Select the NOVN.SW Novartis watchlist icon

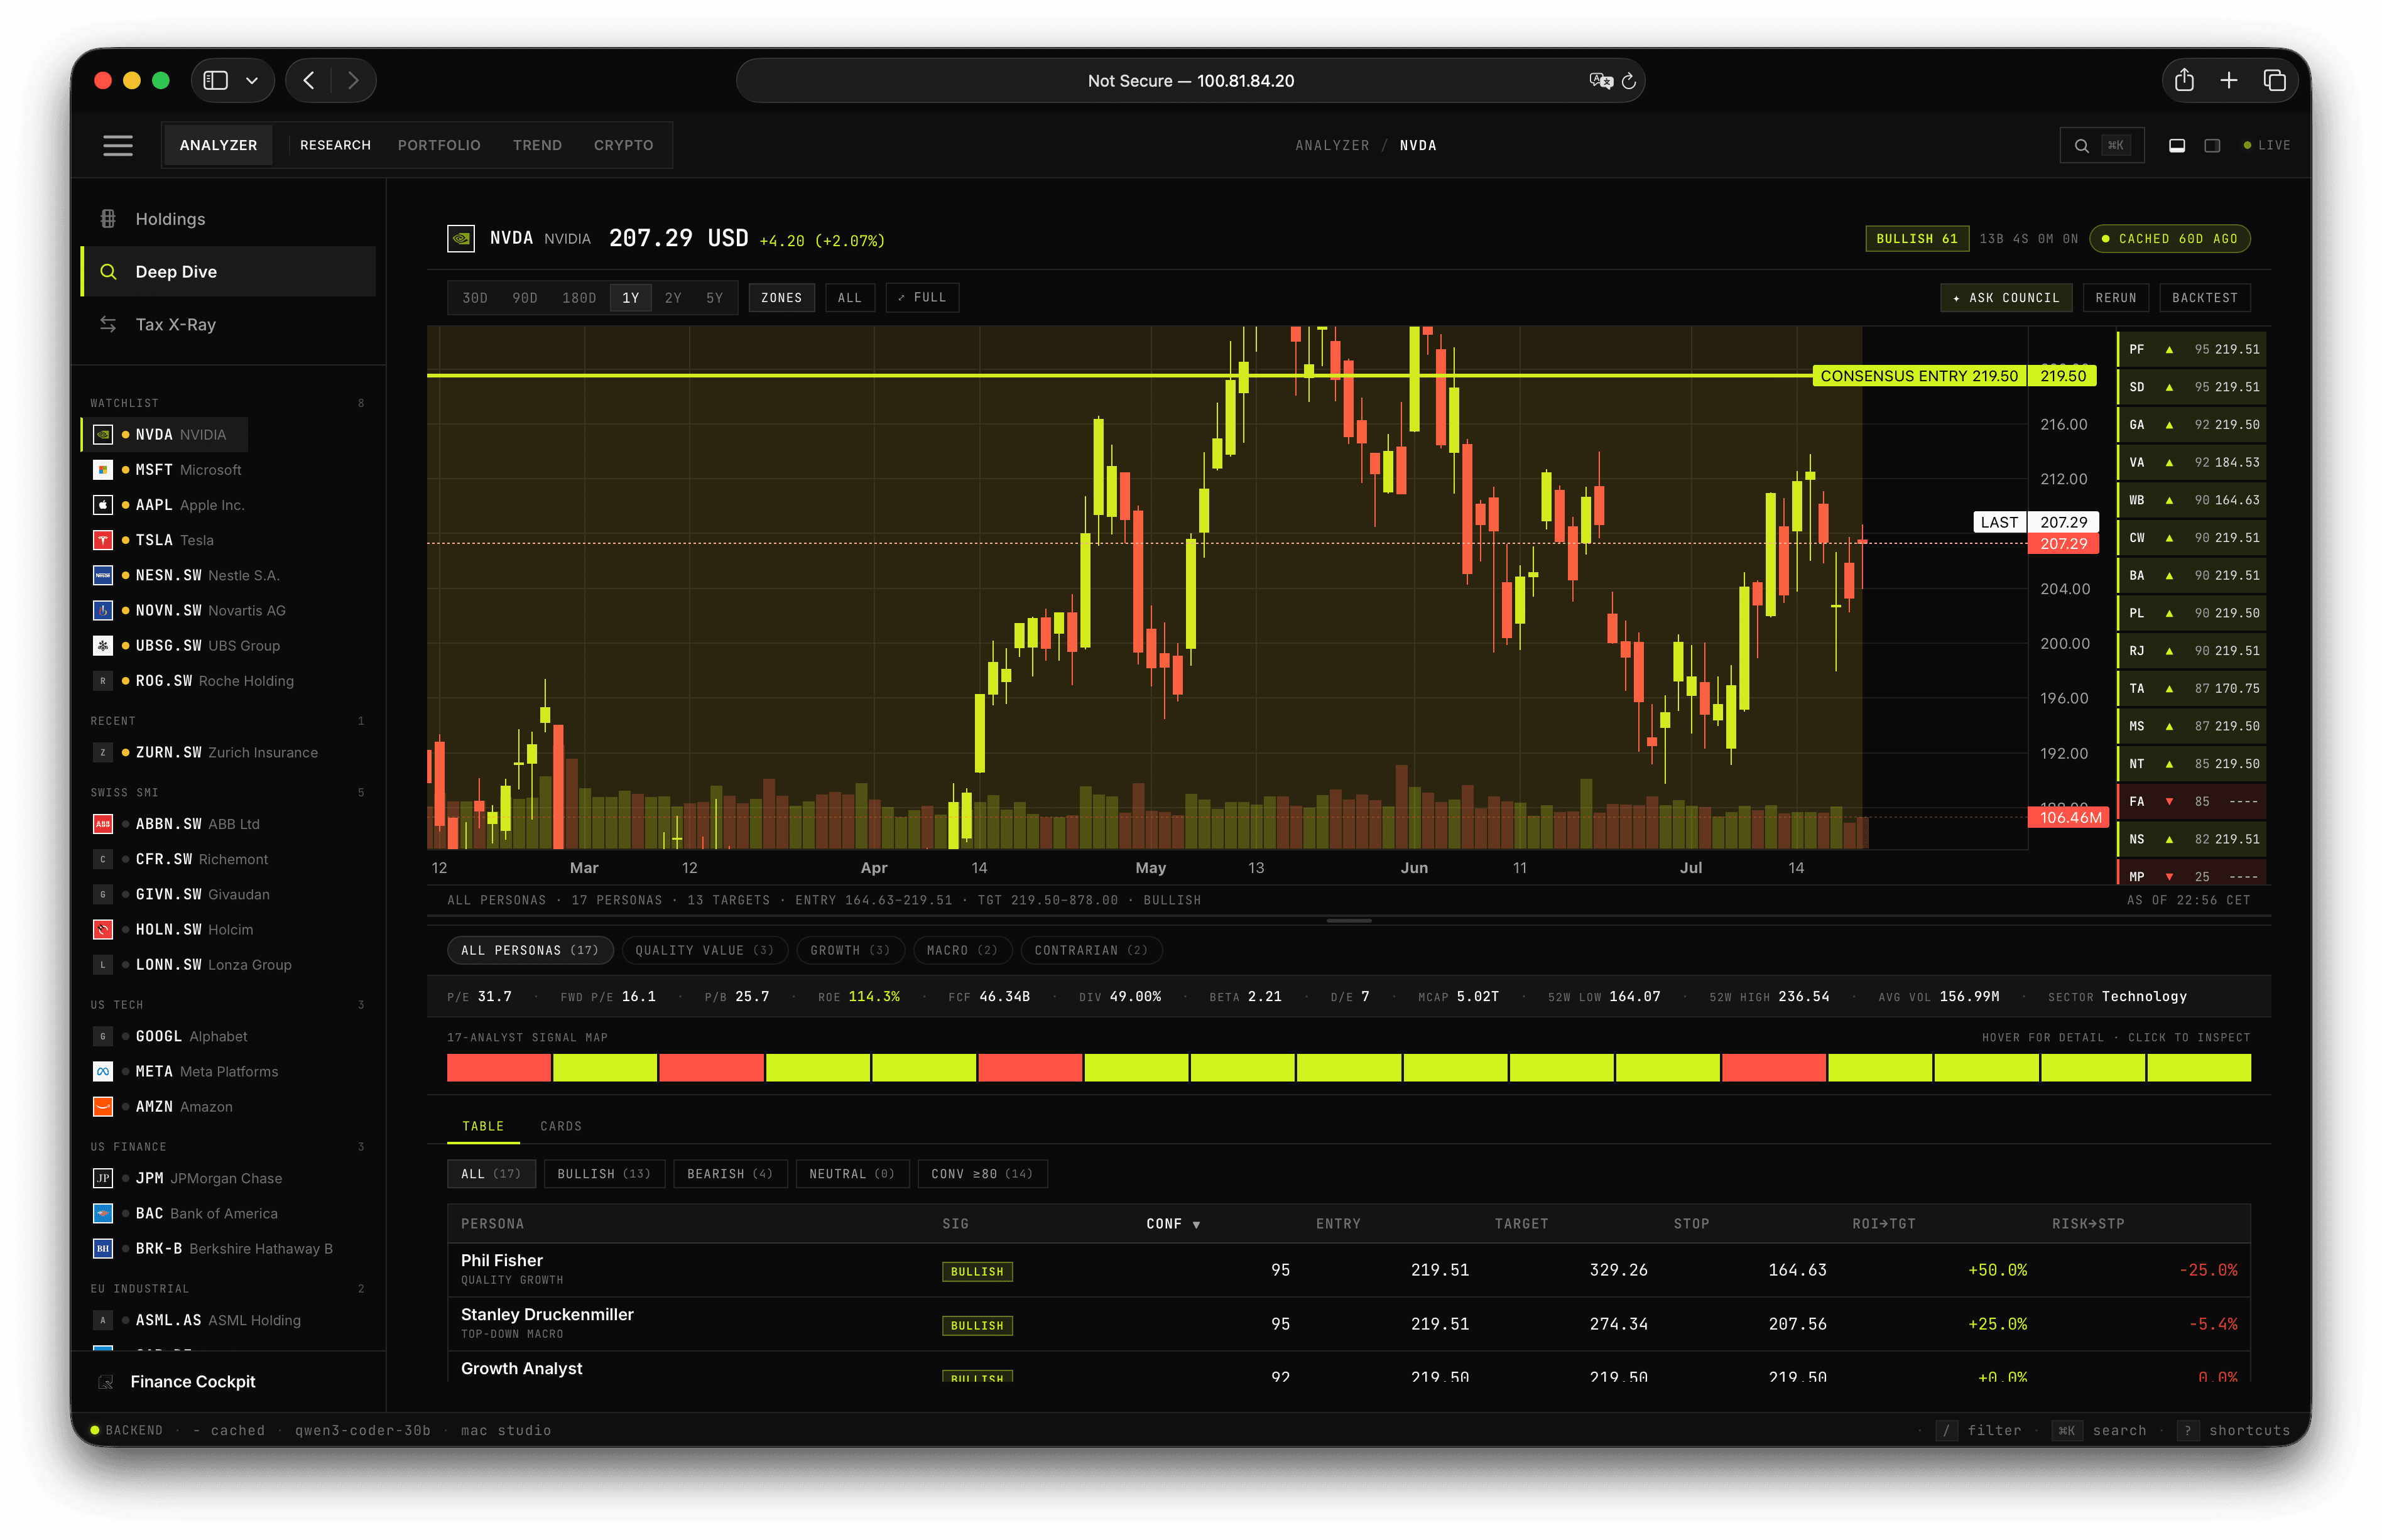point(103,610)
